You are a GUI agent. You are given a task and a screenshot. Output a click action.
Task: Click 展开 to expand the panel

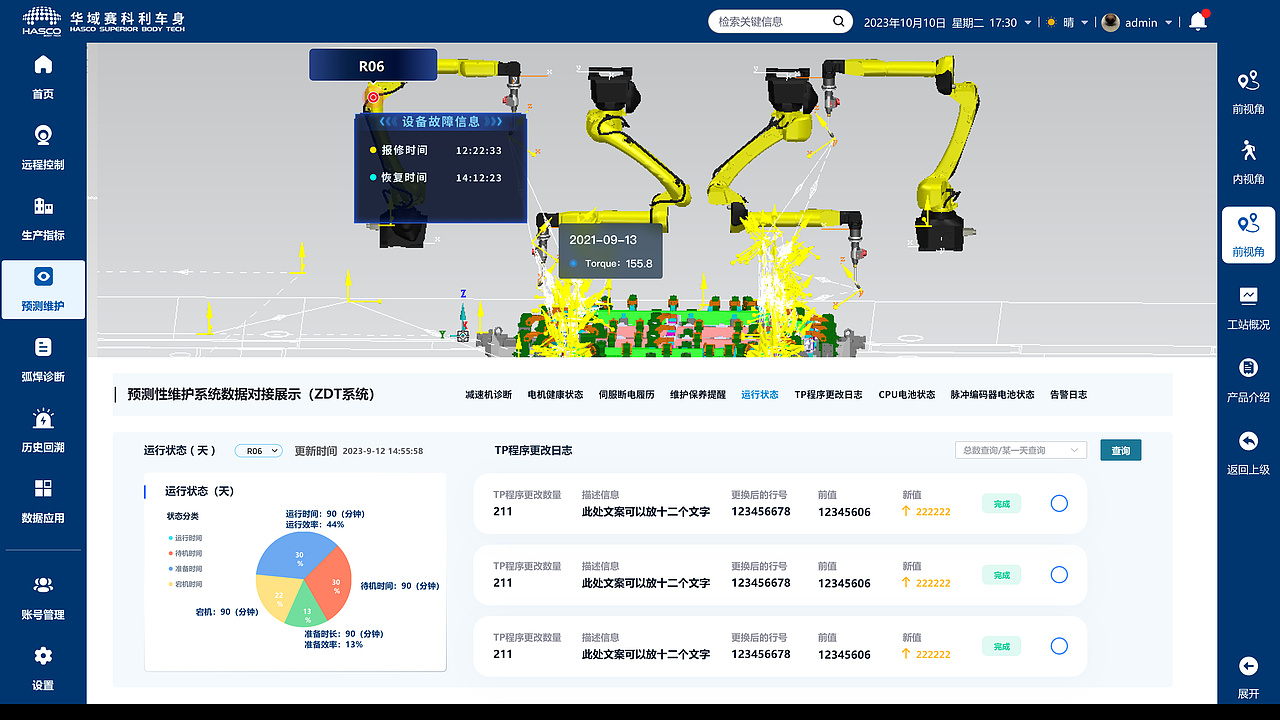1248,678
